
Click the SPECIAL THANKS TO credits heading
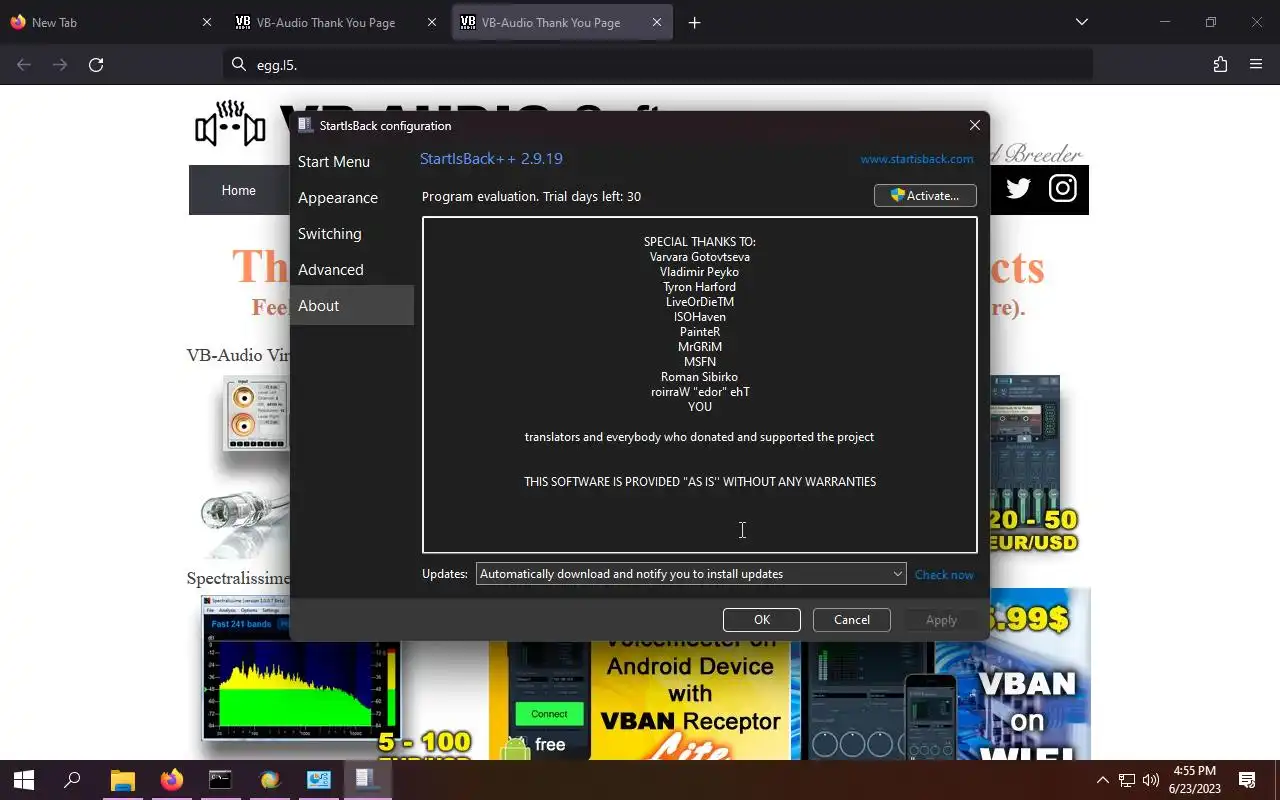coord(700,242)
